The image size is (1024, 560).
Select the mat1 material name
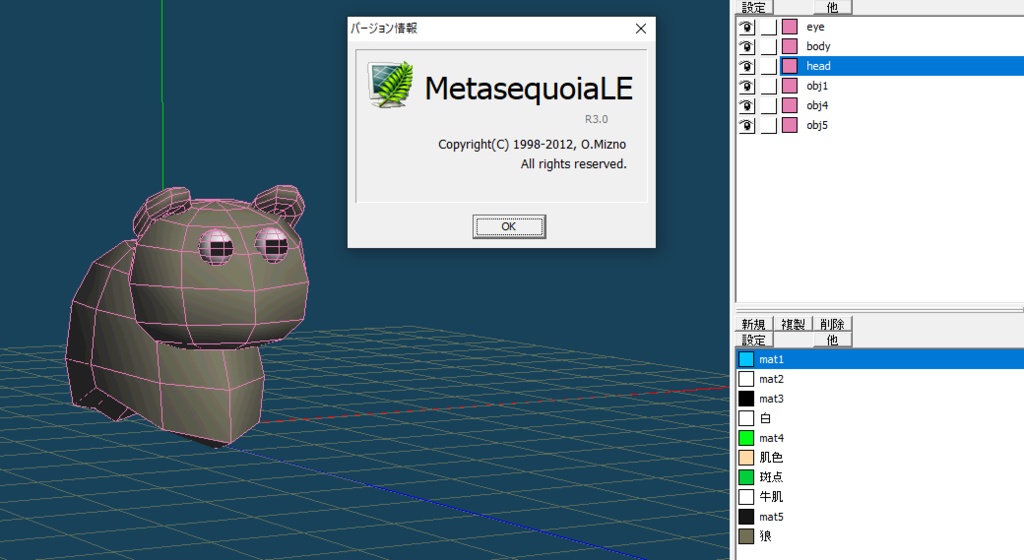pos(771,359)
